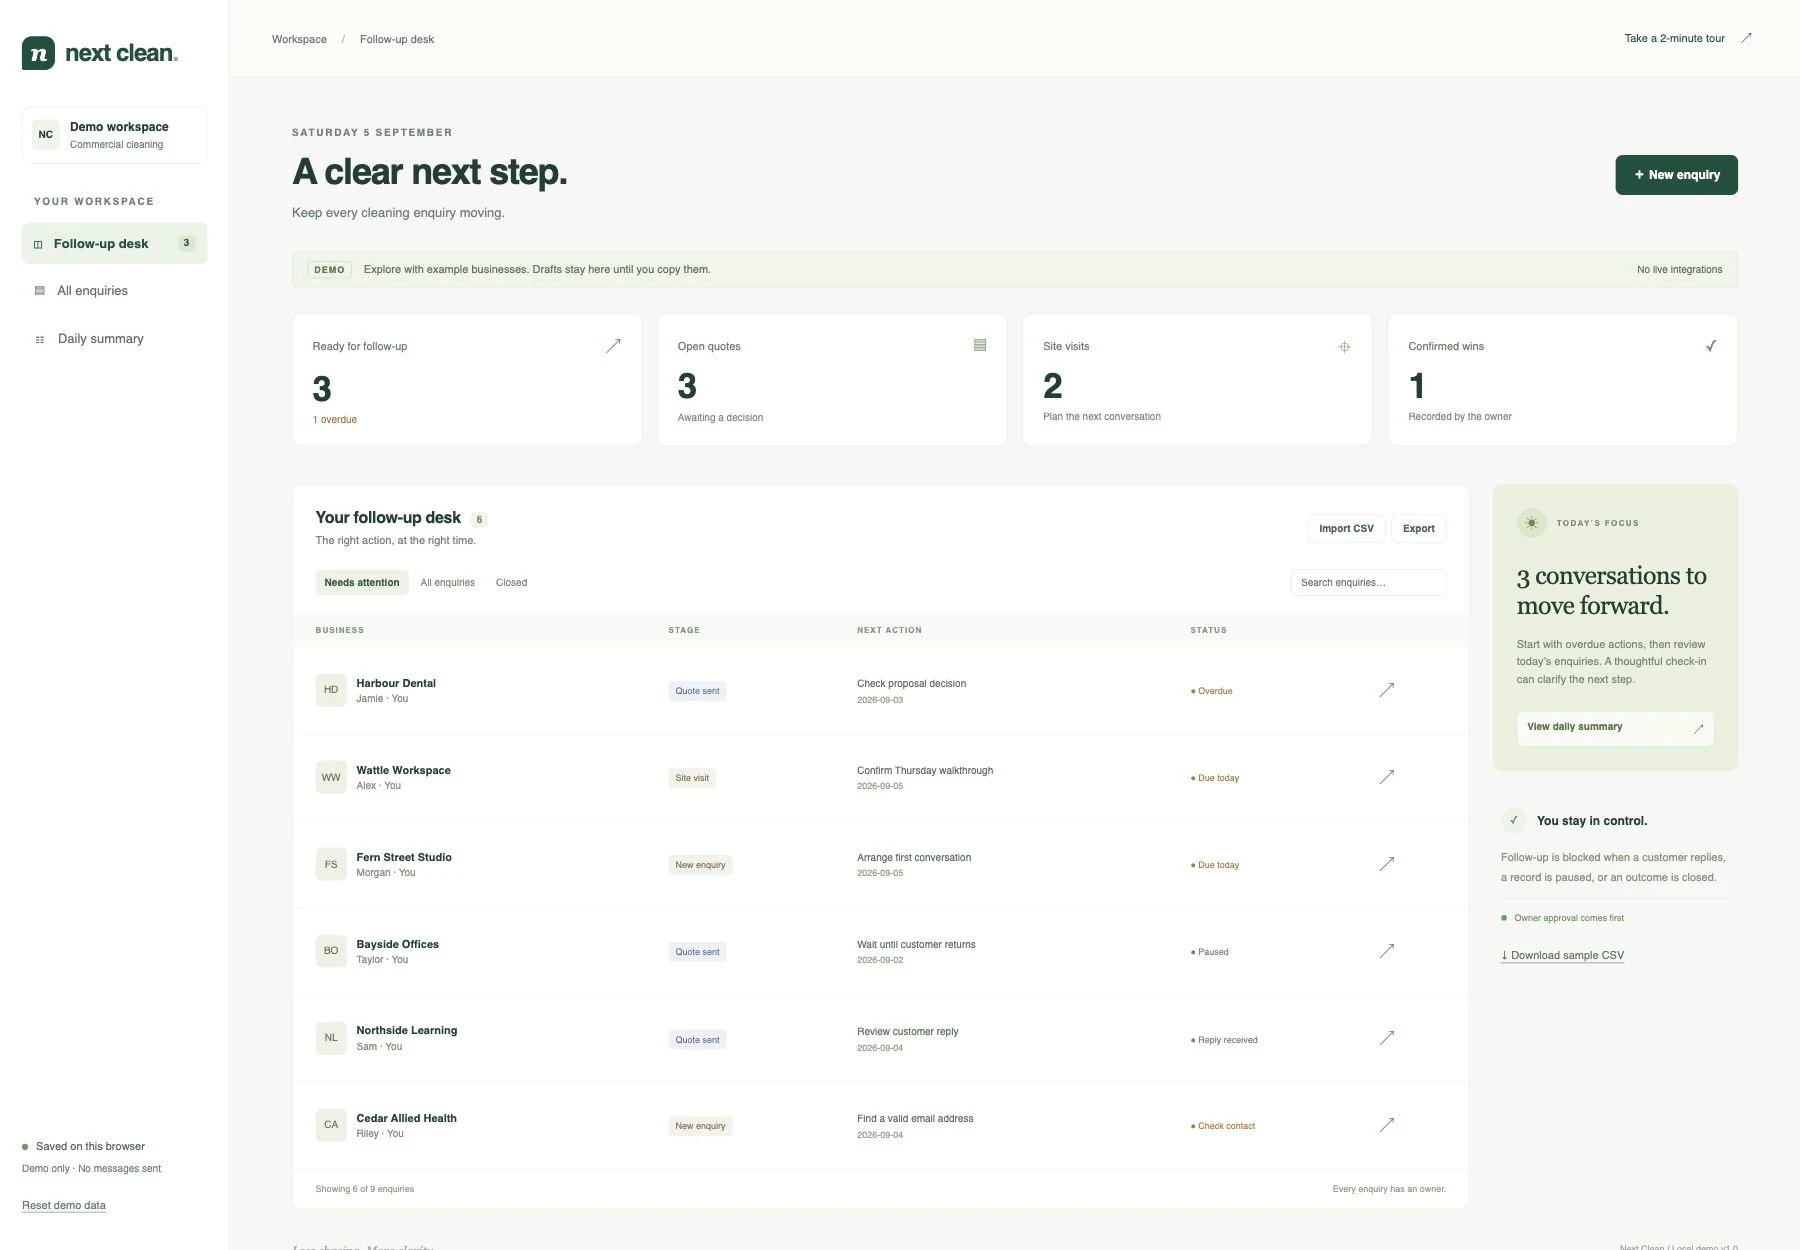Open the Bayside Offices row arrow icon

(x=1387, y=951)
